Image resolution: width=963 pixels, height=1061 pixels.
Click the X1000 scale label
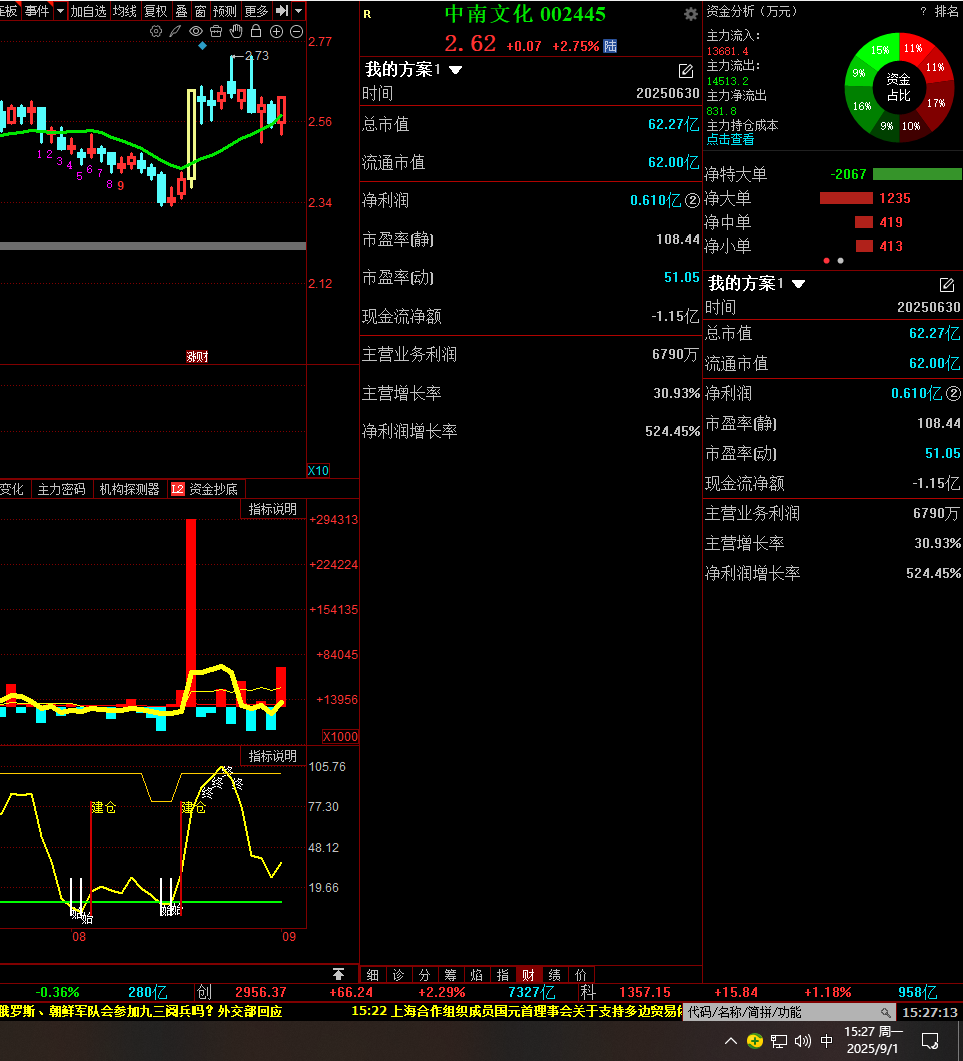point(340,737)
